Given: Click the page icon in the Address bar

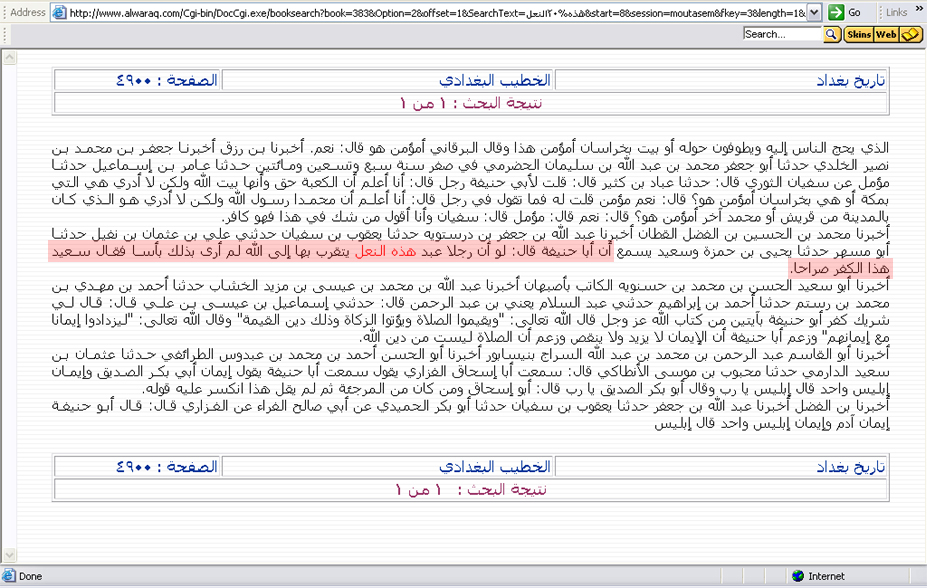Looking at the screenshot, I should 59,12.
